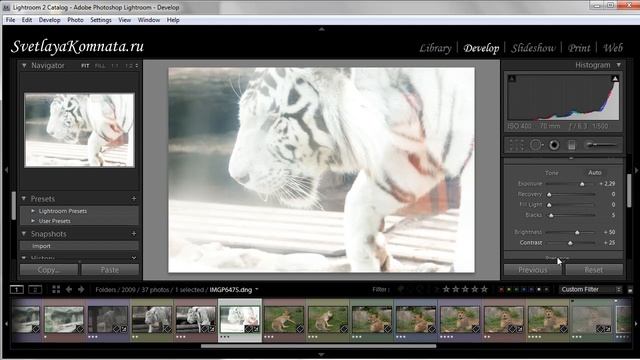Screen dimensions: 640x360
Task: Open the Settings menu
Action: 101,20
